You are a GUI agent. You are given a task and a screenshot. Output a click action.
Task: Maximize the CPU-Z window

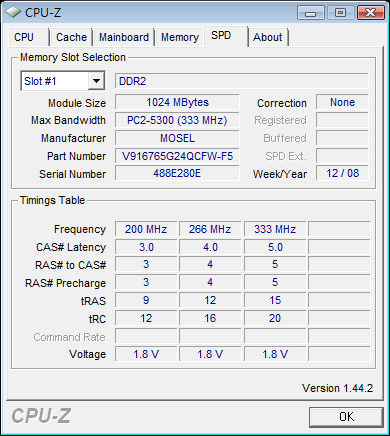click(x=340, y=13)
